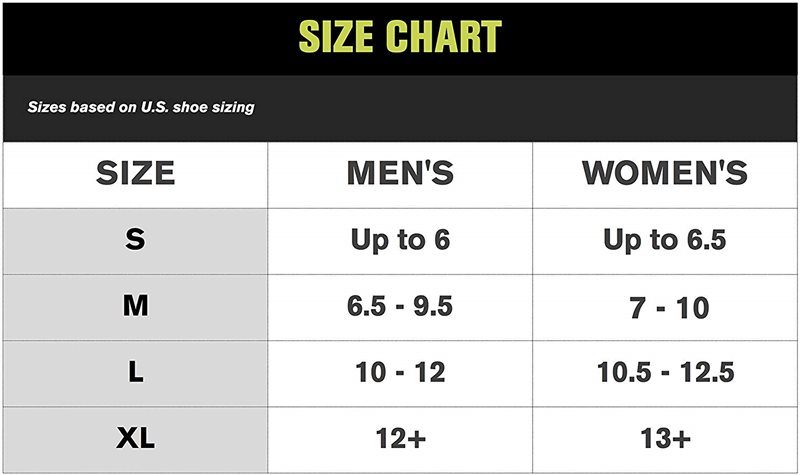The image size is (800, 475).
Task: Click the men's '12+' cell
Action: click(x=400, y=439)
